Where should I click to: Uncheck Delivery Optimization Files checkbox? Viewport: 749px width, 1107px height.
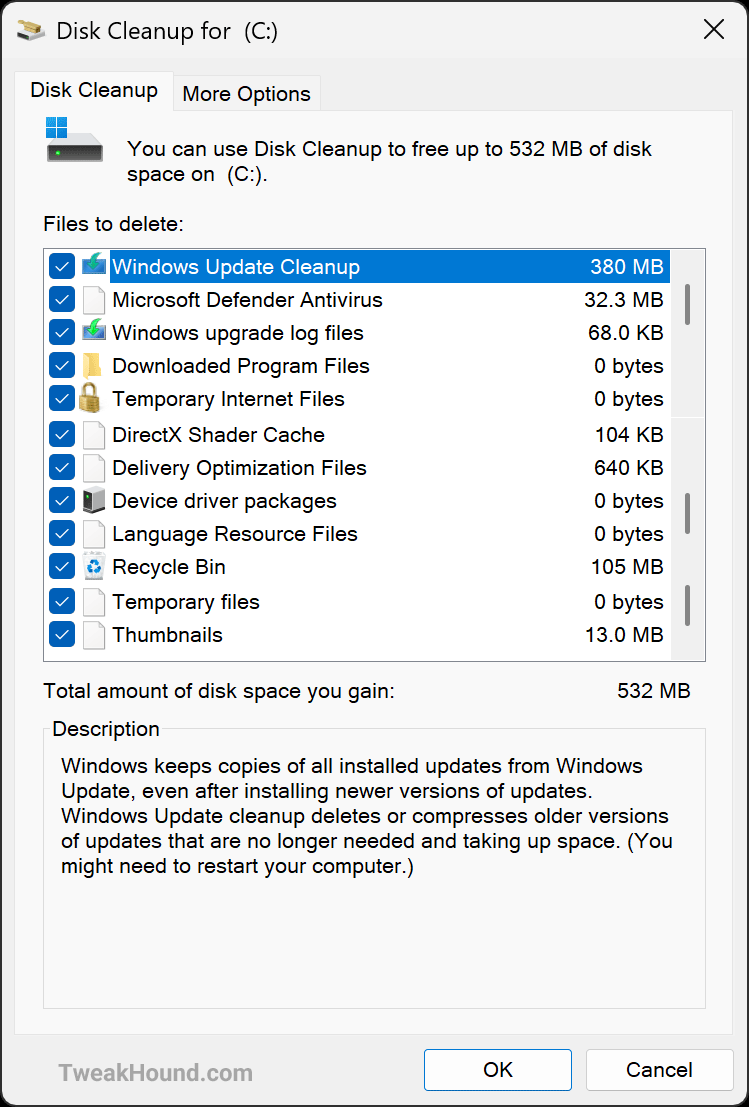pyautogui.click(x=62, y=468)
